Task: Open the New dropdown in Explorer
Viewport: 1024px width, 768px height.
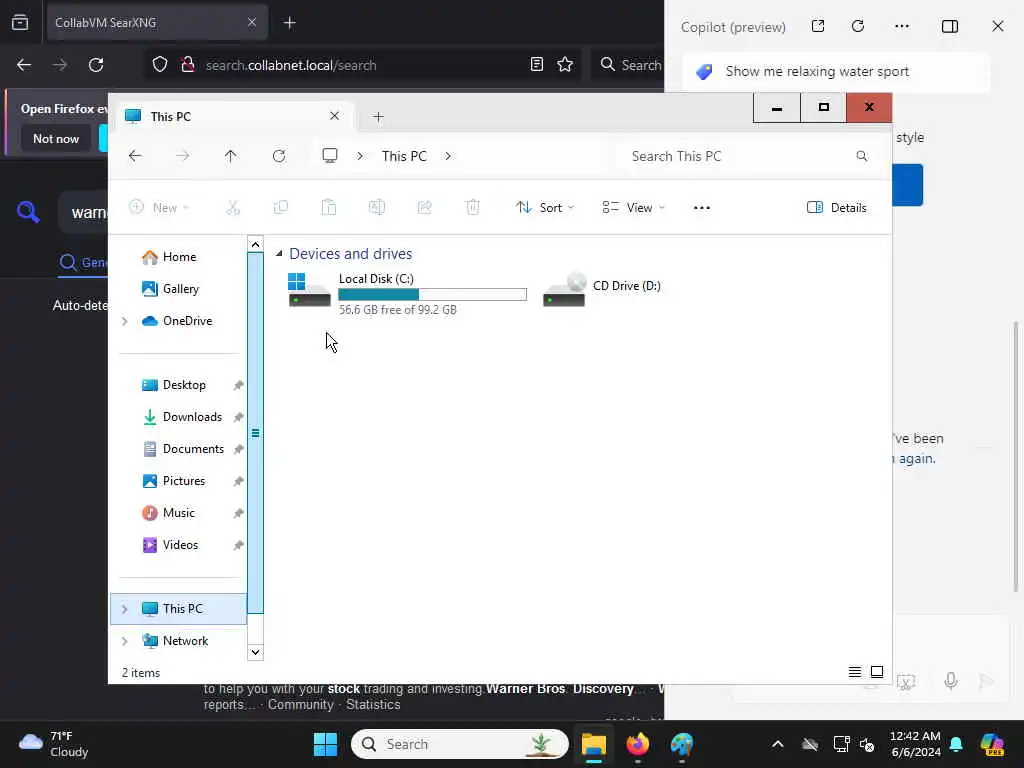Action: tap(159, 208)
